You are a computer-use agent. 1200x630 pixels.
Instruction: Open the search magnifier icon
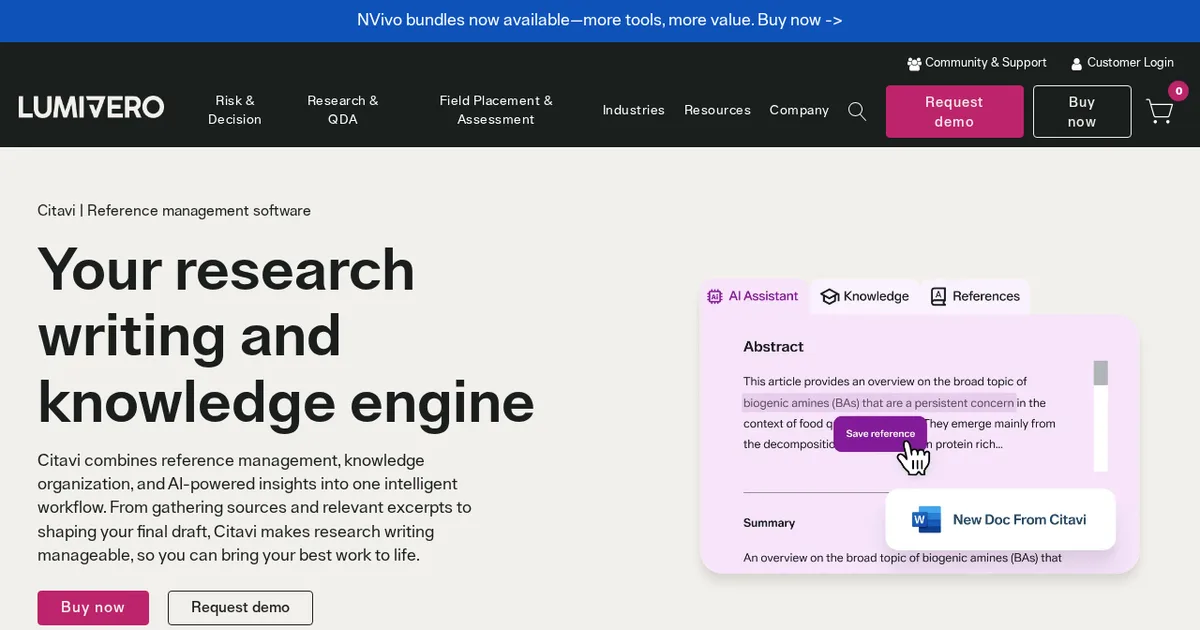[857, 111]
